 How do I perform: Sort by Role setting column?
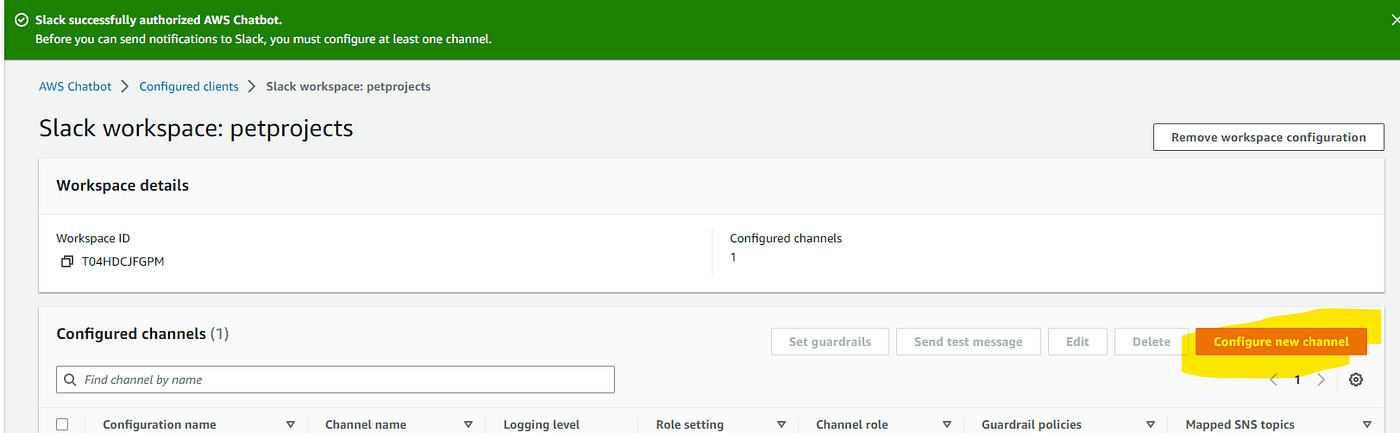click(781, 425)
